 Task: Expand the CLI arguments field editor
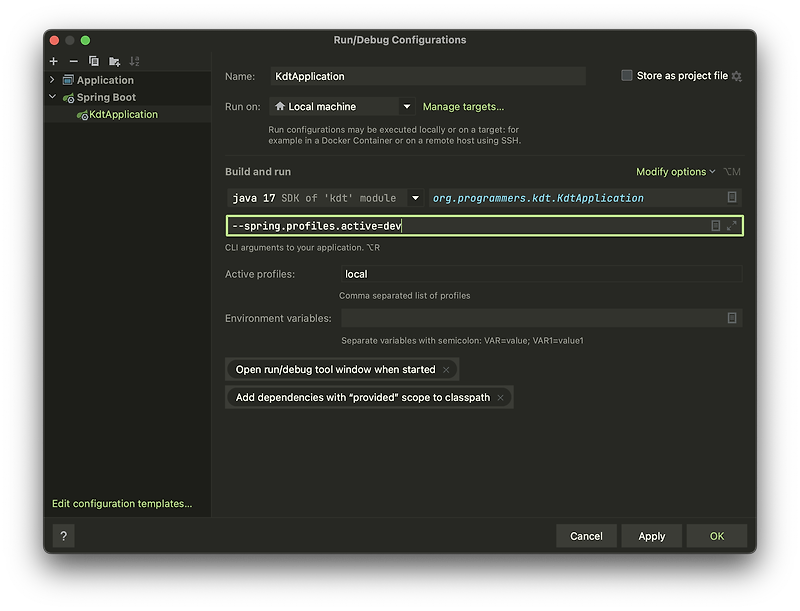(x=733, y=226)
